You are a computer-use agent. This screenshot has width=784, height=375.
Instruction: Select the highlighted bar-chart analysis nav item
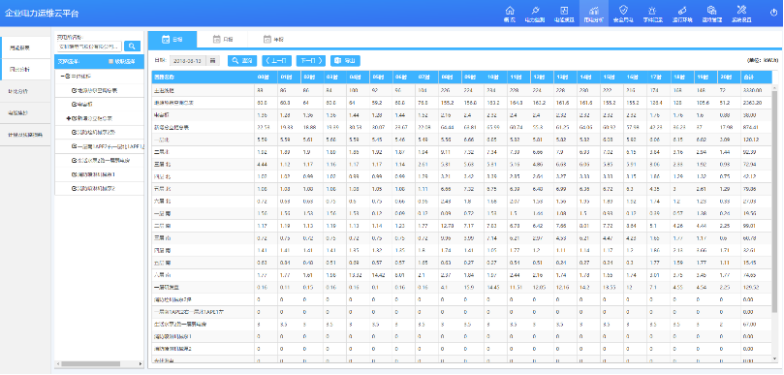594,13
